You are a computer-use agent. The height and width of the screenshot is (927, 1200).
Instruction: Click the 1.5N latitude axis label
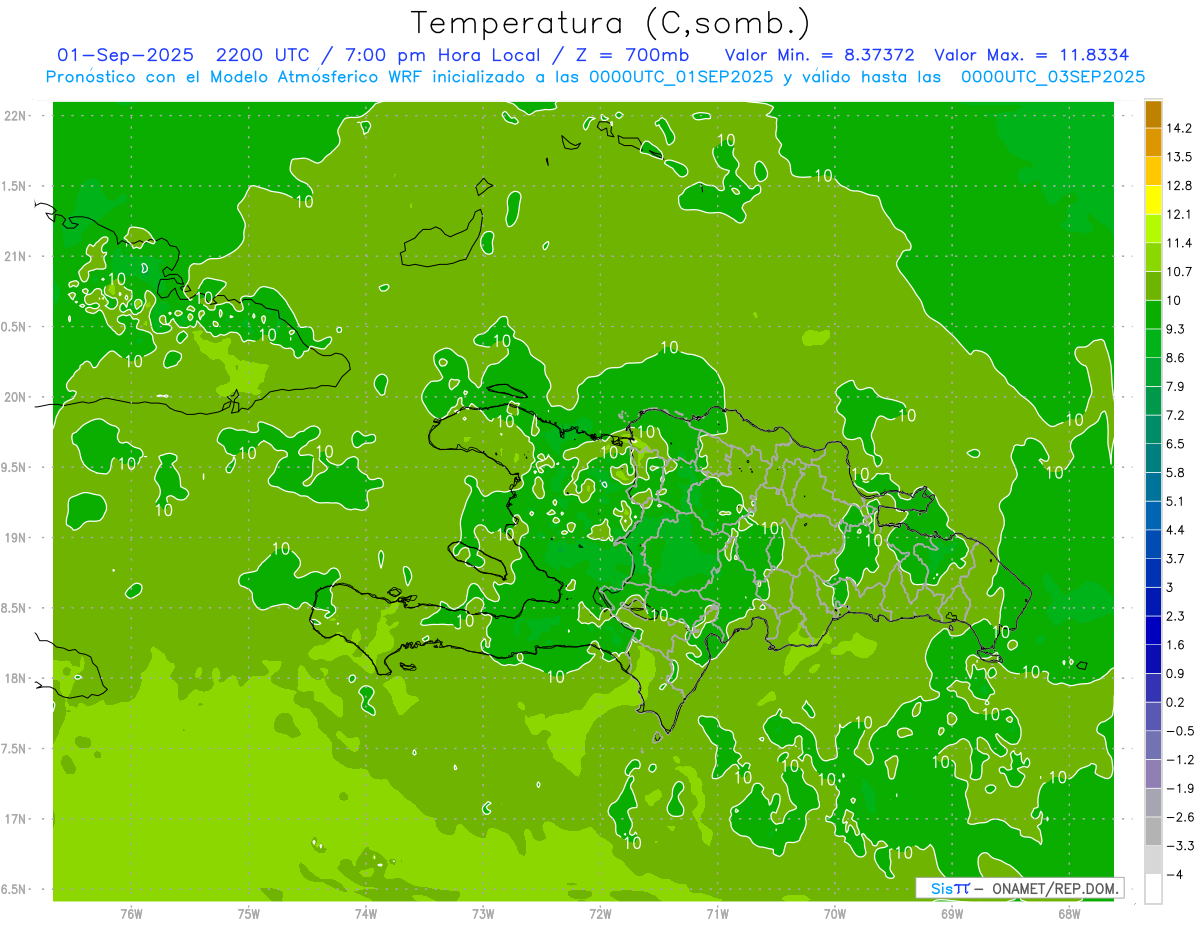click(x=16, y=186)
